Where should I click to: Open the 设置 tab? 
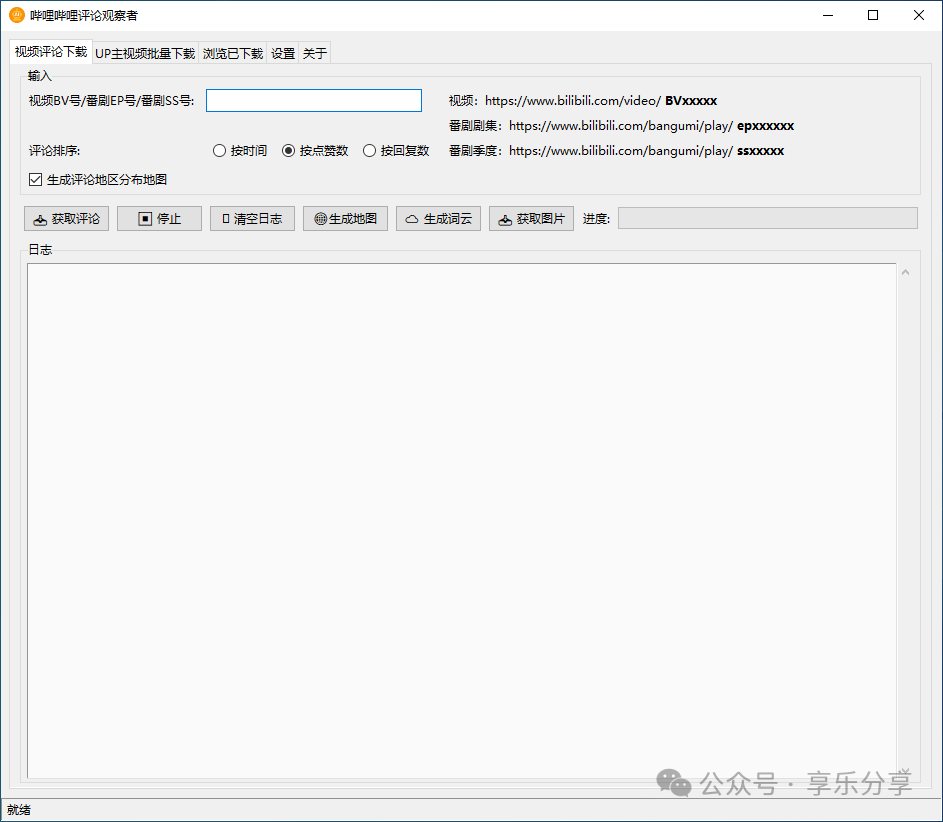[283, 54]
